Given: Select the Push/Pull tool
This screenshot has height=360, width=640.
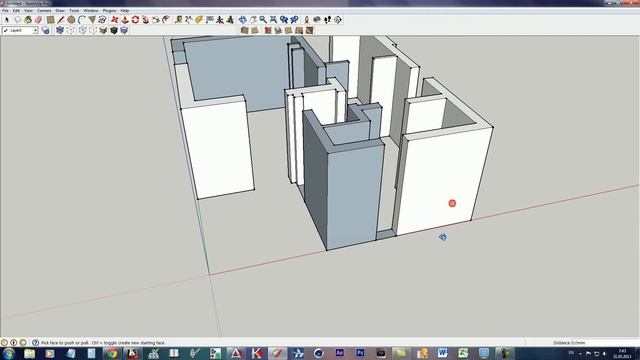Looking at the screenshot, I should coord(125,20).
